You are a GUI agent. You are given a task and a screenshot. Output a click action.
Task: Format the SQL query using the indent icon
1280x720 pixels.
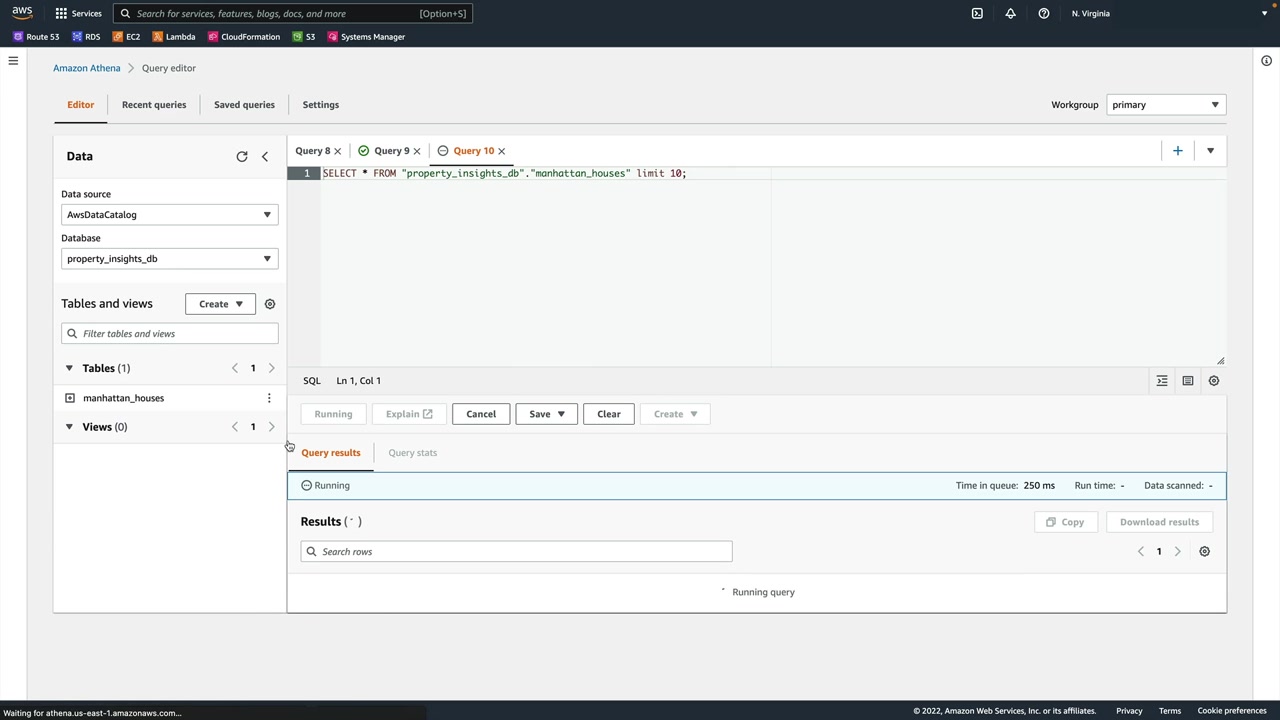(1162, 381)
